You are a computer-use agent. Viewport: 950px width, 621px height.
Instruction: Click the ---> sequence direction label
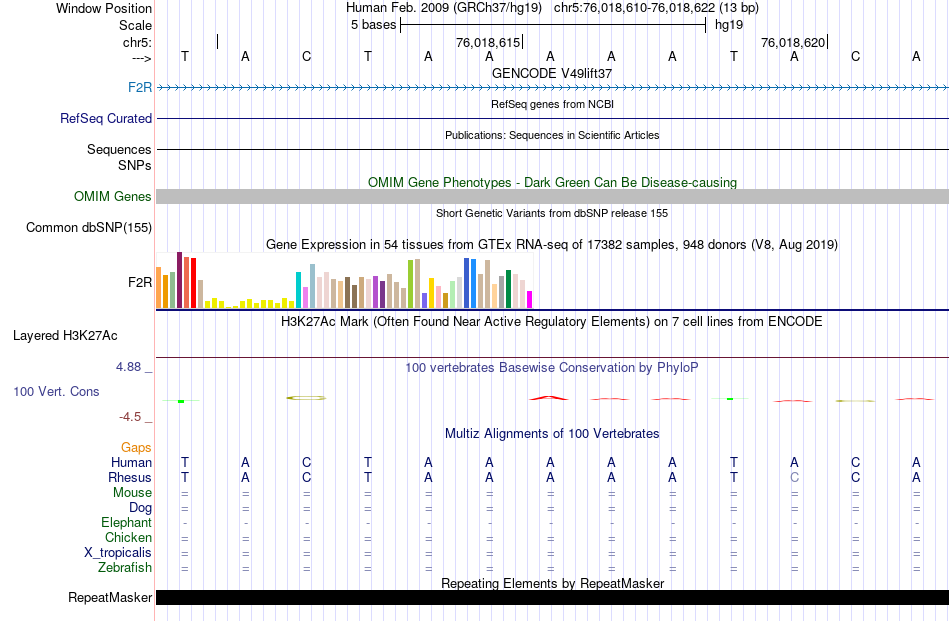click(x=142, y=58)
